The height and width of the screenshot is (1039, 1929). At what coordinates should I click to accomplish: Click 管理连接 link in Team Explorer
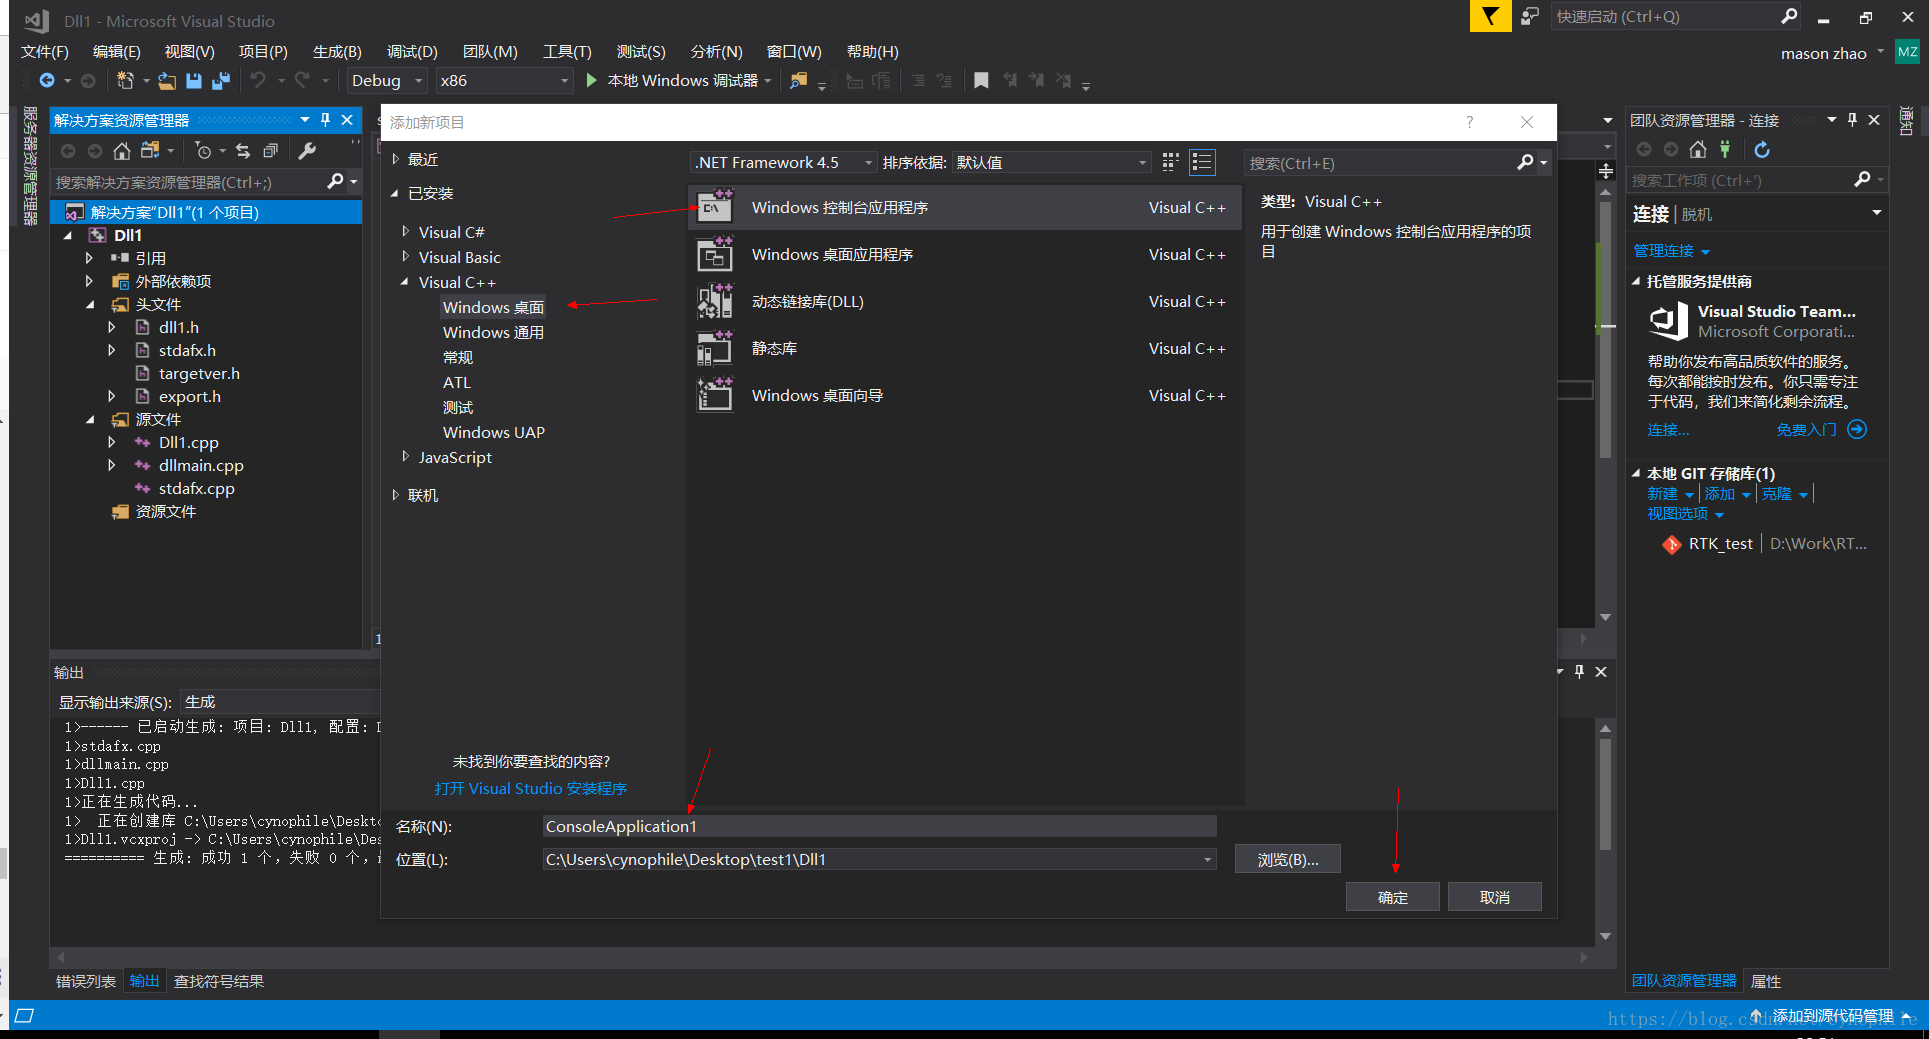coord(1664,250)
